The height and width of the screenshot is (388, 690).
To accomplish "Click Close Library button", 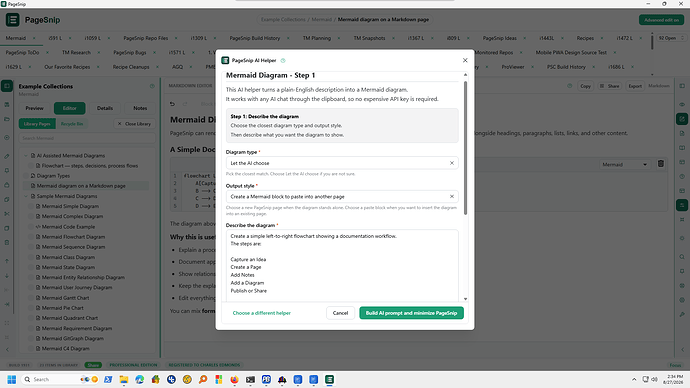I will click(134, 124).
